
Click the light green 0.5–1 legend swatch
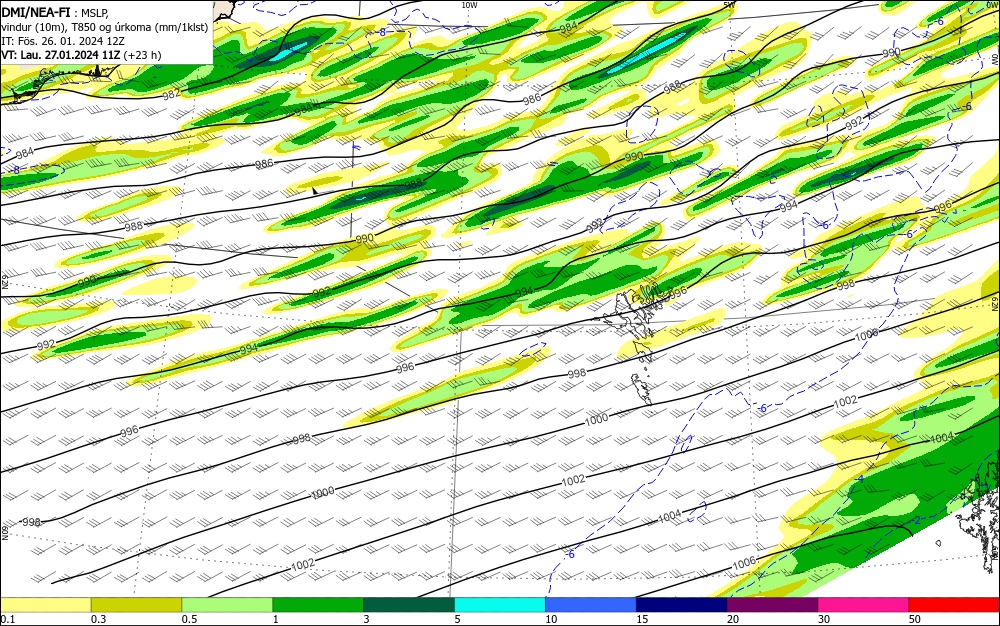[227, 605]
